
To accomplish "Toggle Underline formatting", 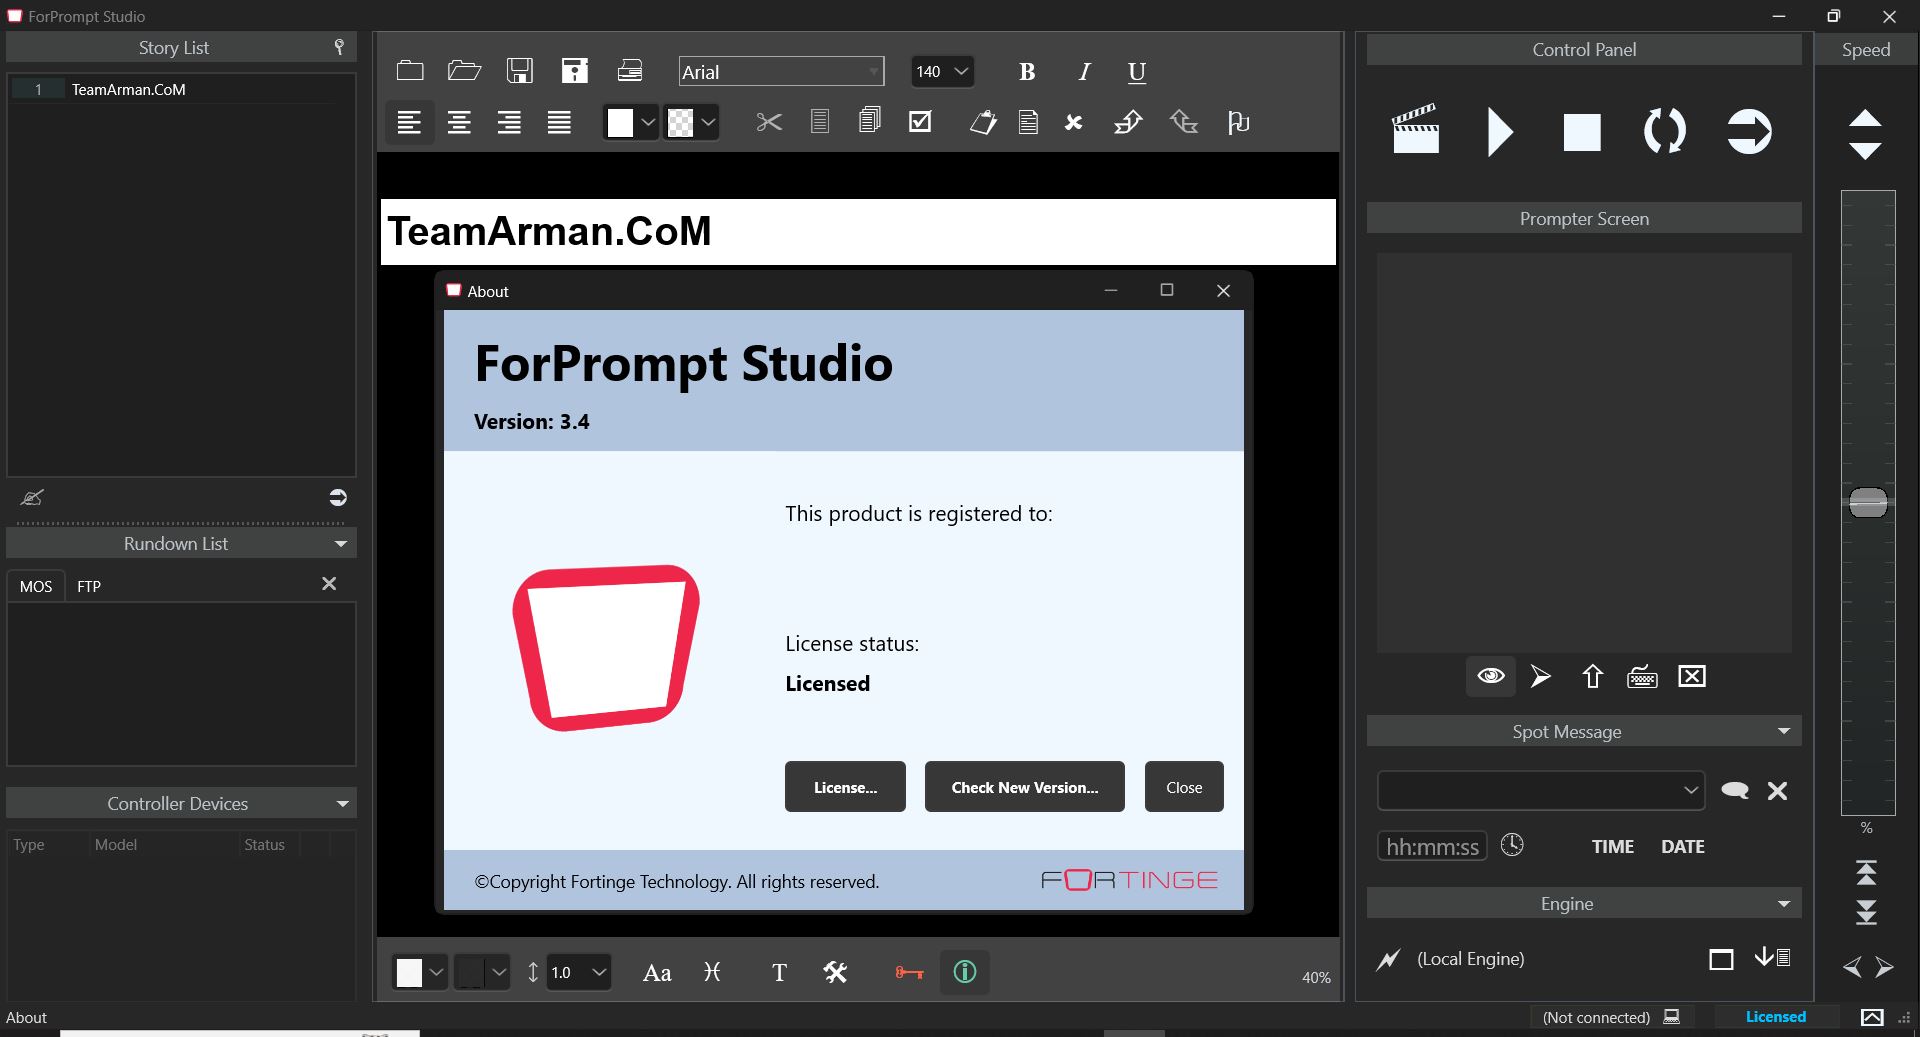I will [1137, 72].
